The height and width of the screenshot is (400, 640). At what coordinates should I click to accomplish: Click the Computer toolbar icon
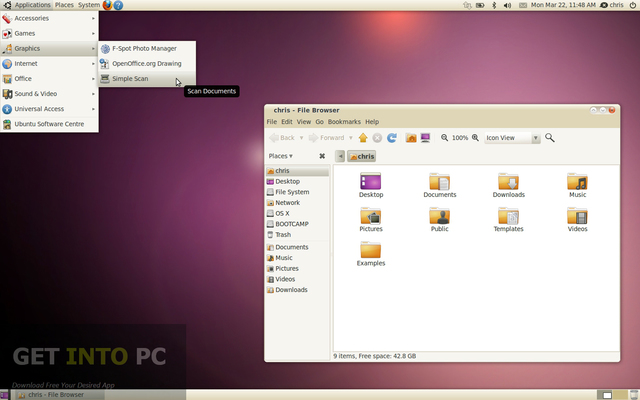pyautogui.click(x=425, y=138)
